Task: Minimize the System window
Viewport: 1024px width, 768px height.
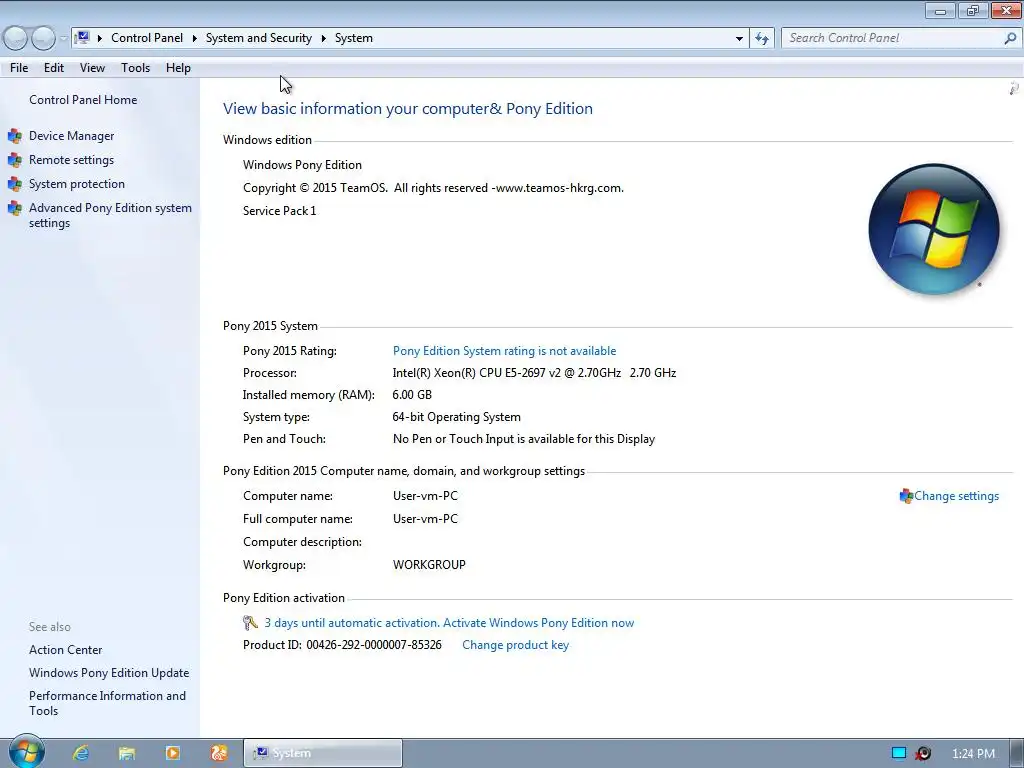Action: coord(940,10)
